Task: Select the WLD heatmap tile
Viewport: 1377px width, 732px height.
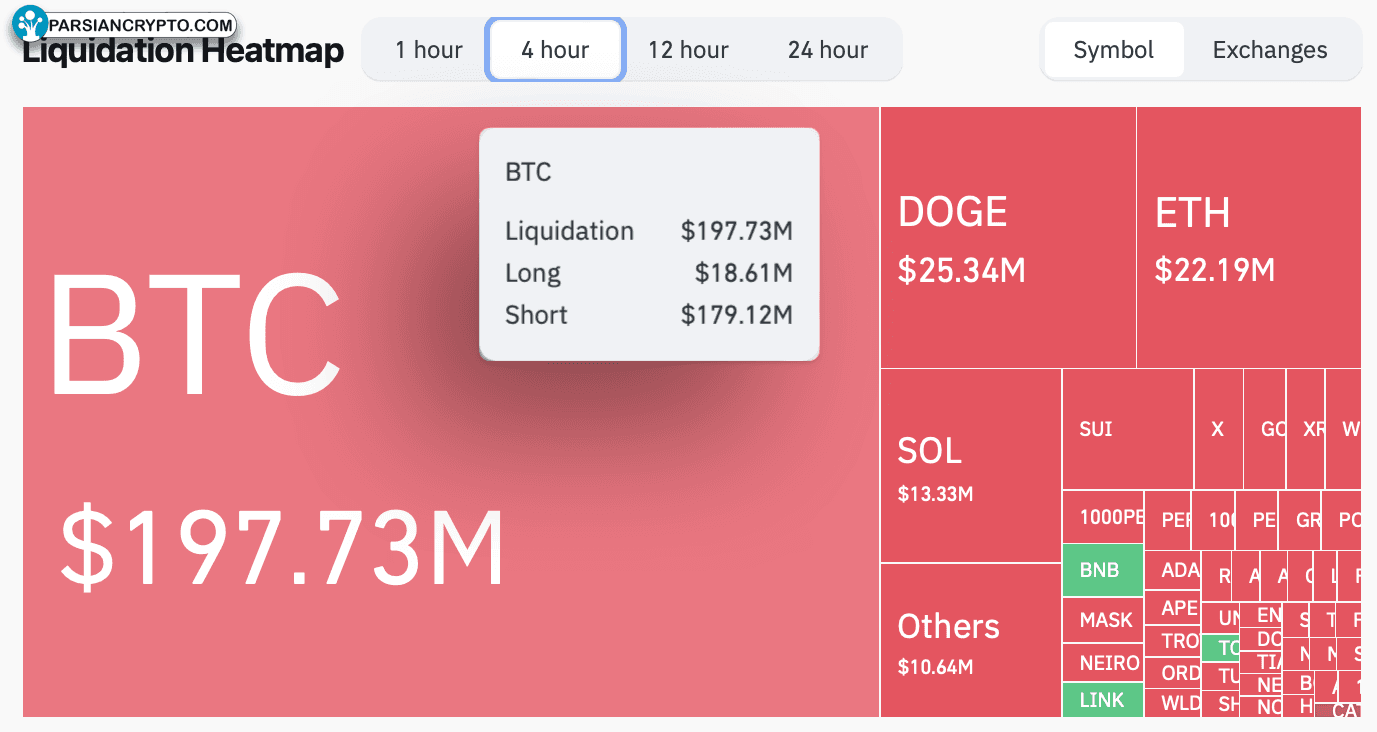Action: pos(1172,703)
